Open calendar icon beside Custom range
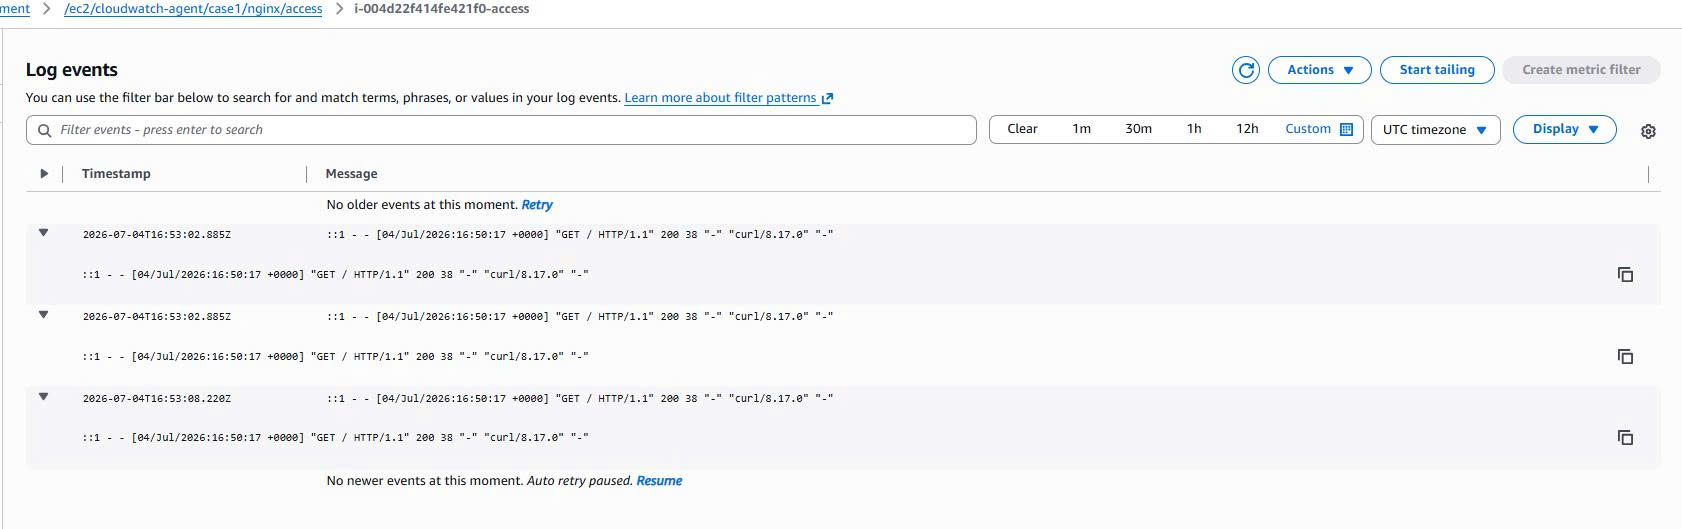The image size is (1682, 529). coord(1346,129)
